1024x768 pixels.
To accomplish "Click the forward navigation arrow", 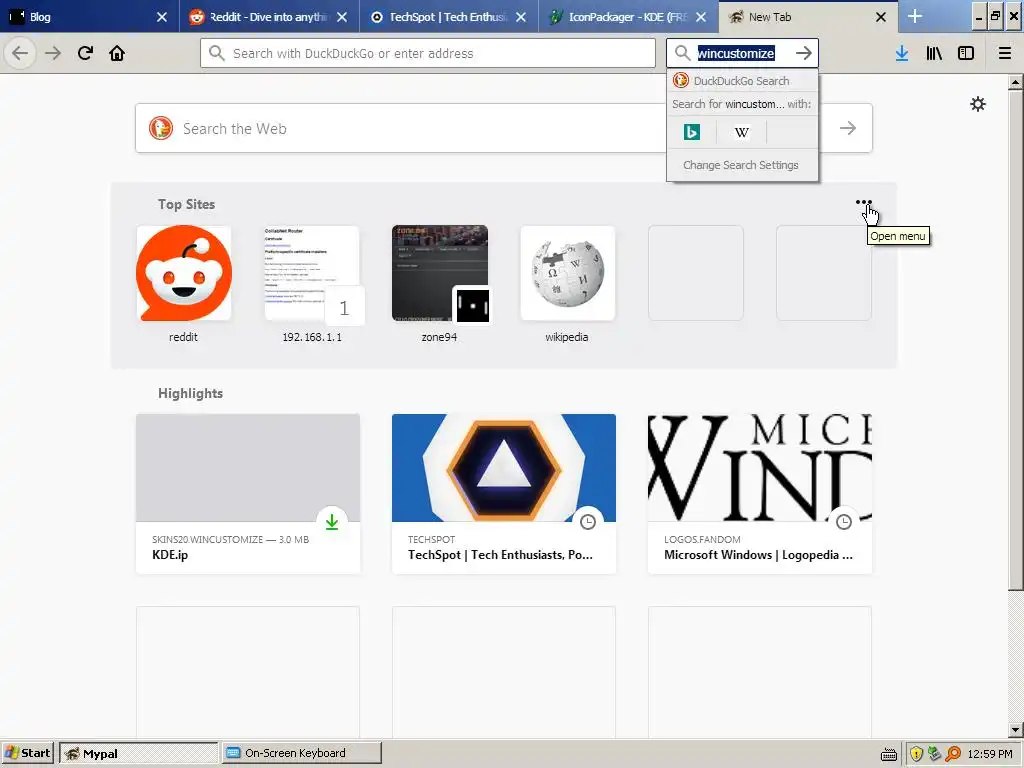I will click(53, 53).
